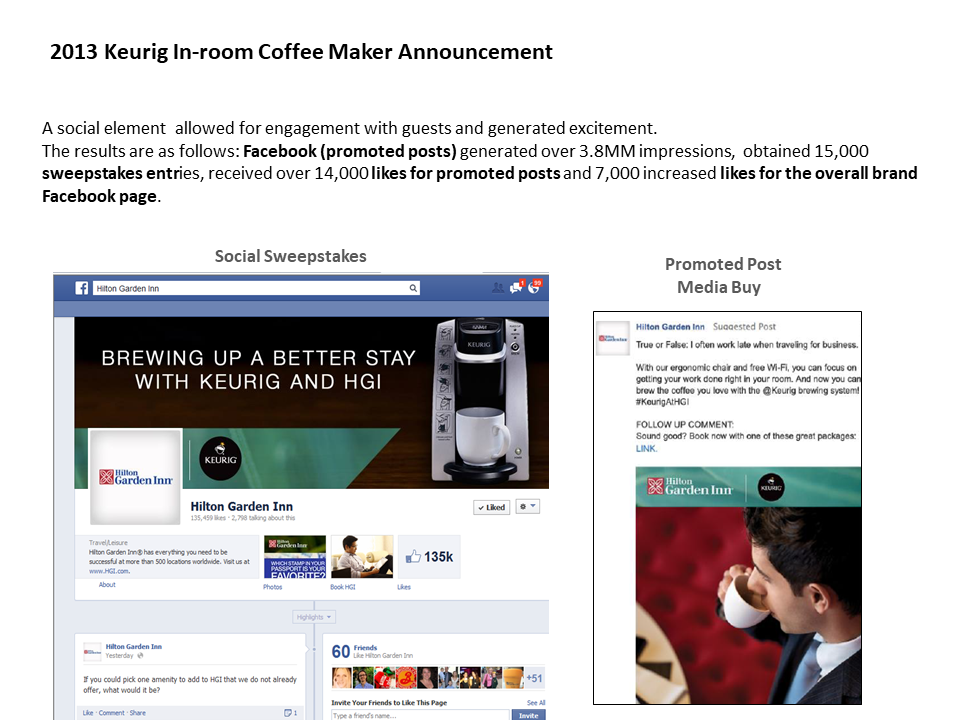Click the comment count icon on post
960x720 pixels.
290,713
